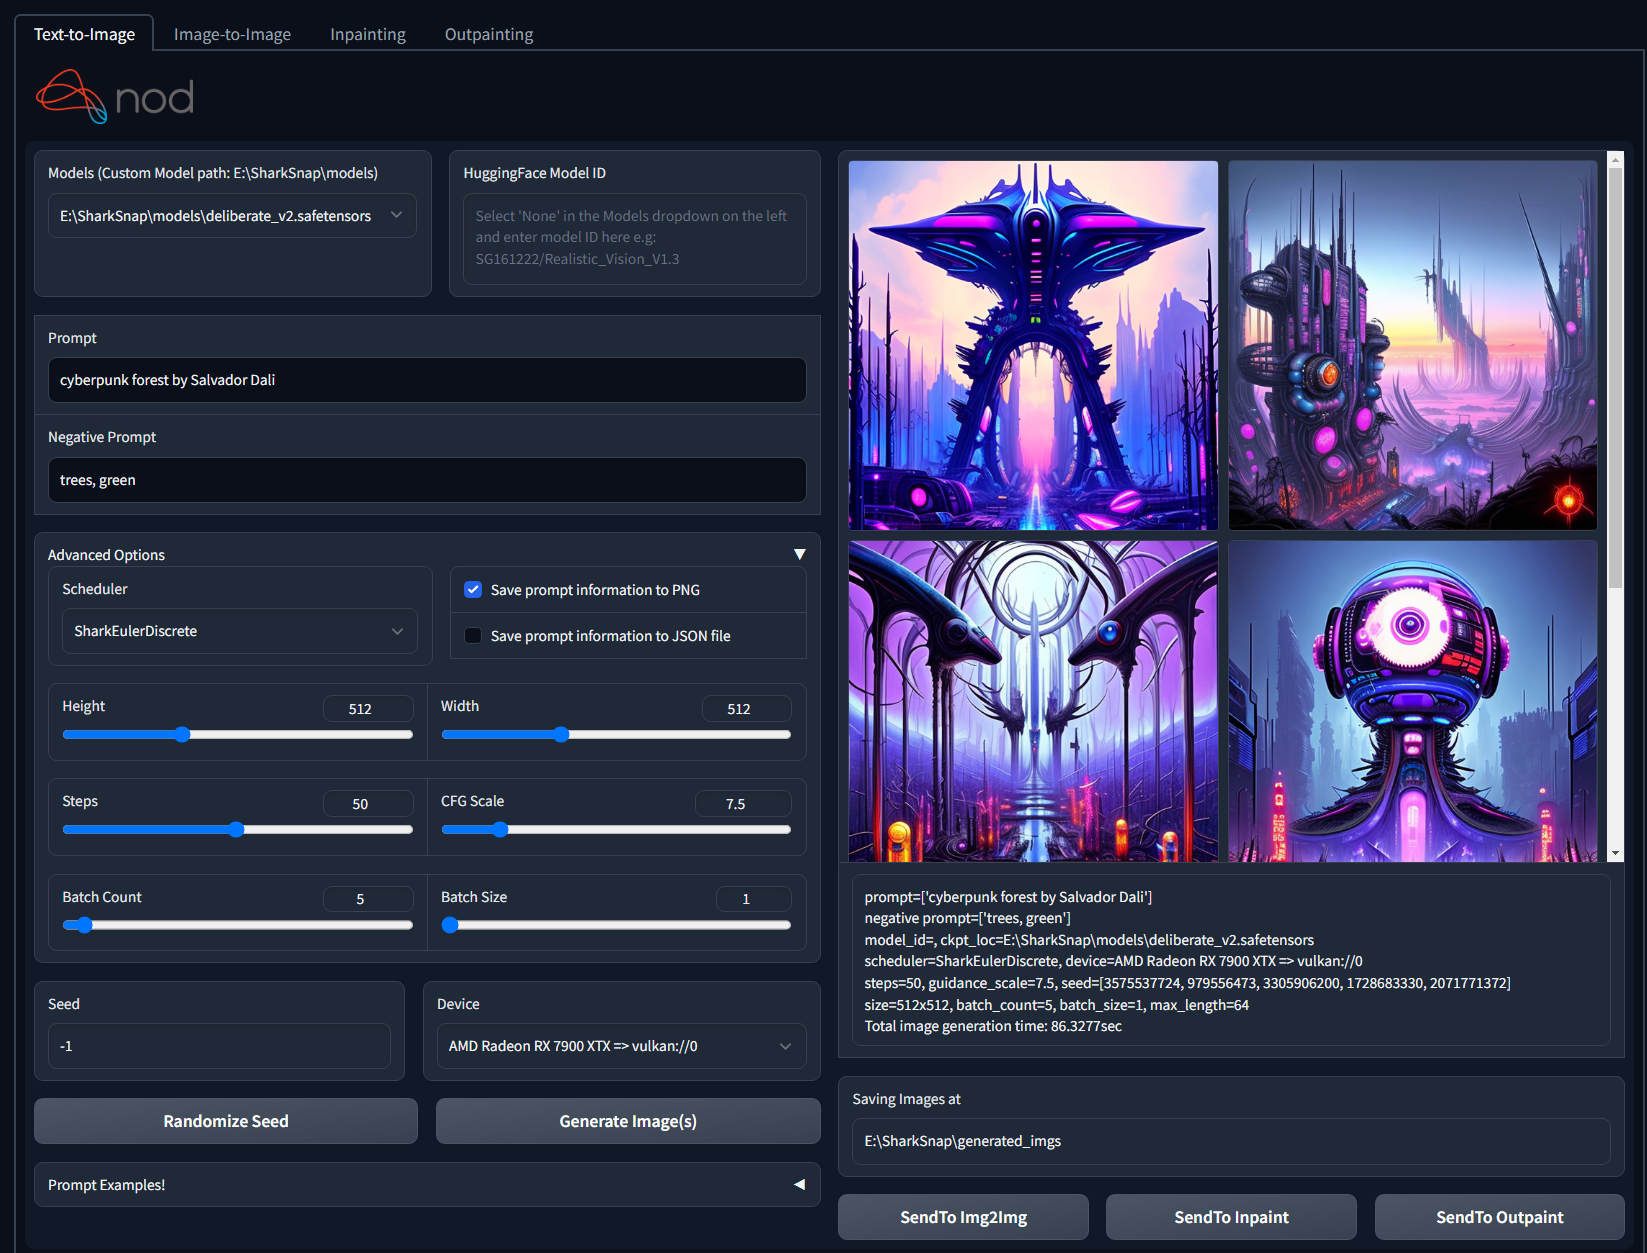1647x1253 pixels.
Task: Click the gallery scrollbar thumb
Action: 1615,377
